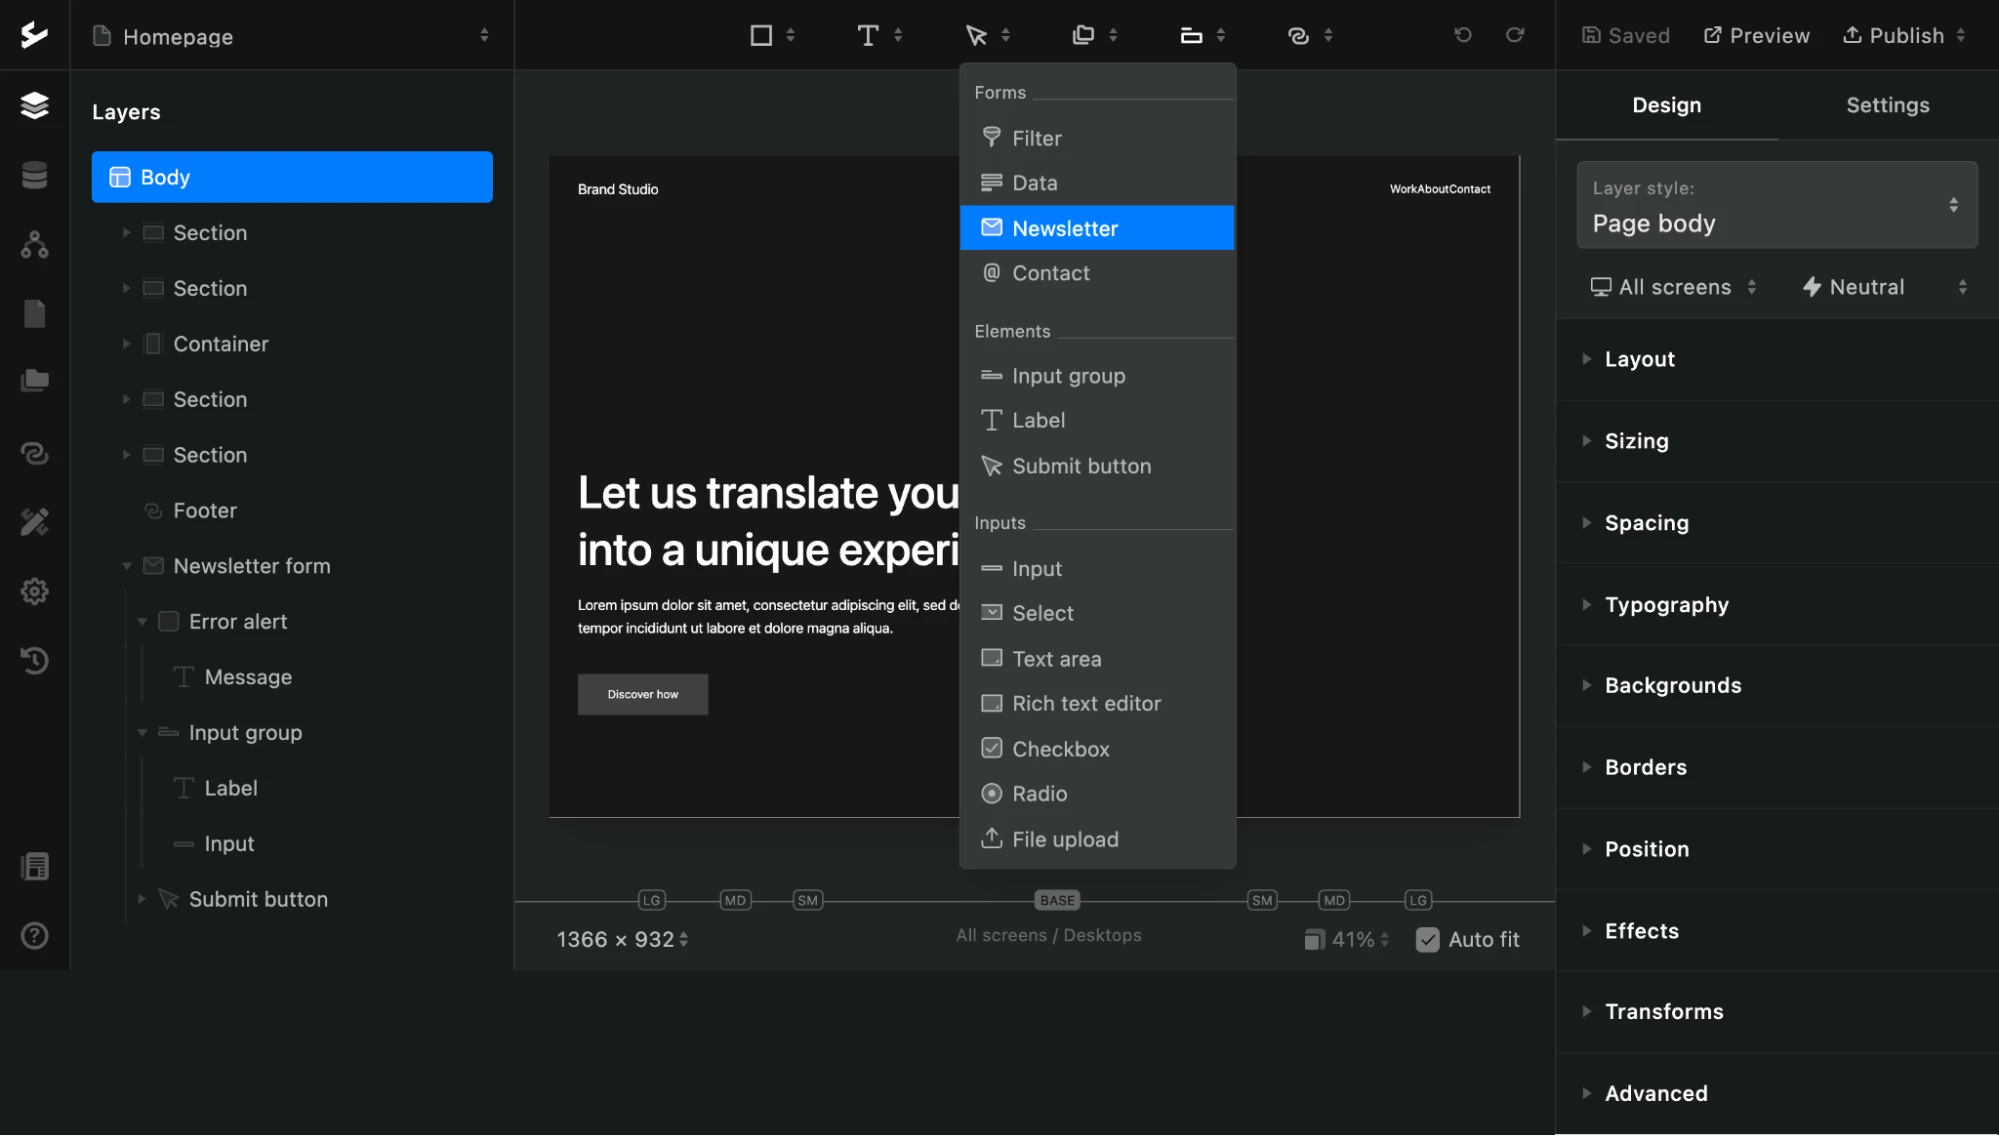This screenshot has width=1999, height=1136.
Task: Open the Layer style Page body dropdown
Action: click(x=1776, y=206)
